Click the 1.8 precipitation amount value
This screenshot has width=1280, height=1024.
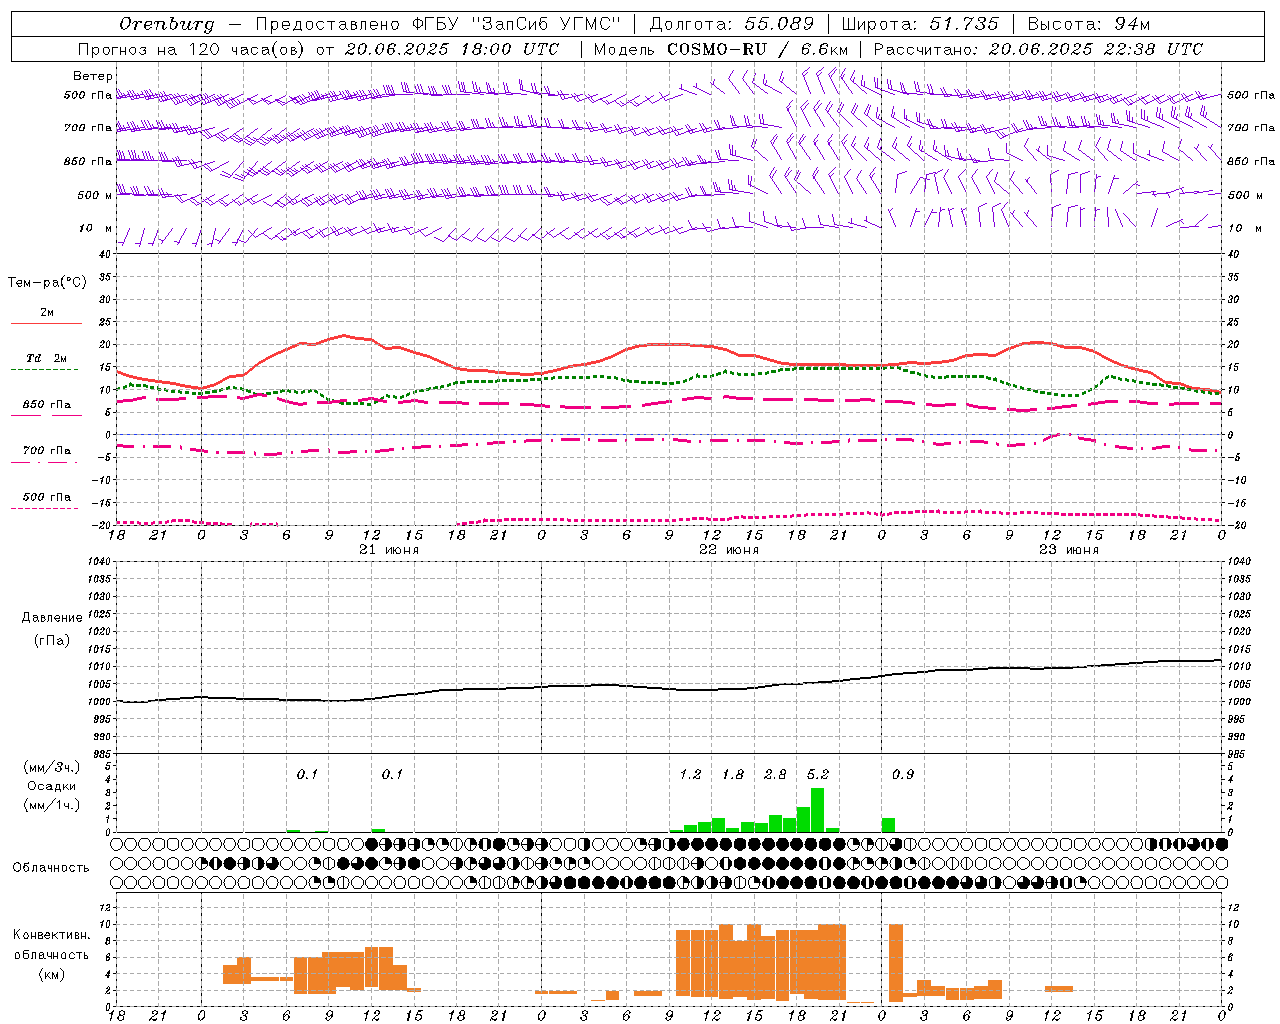[733, 775]
